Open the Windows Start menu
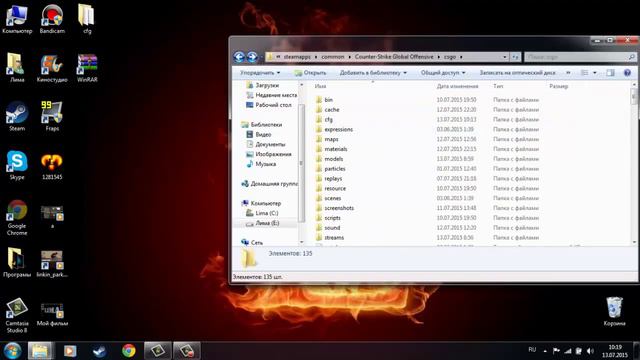The image size is (640, 360). [12, 351]
